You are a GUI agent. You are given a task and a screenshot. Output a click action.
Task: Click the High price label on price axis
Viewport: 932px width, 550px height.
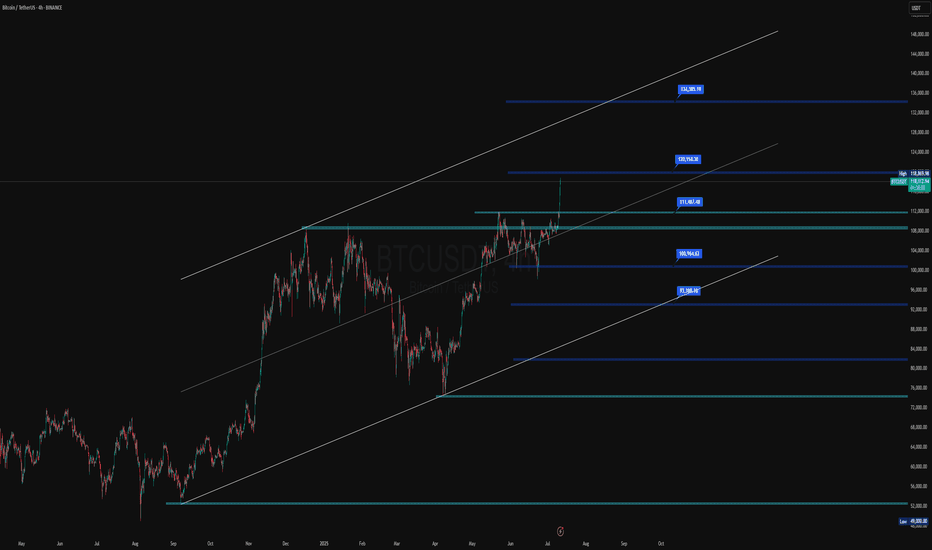click(x=914, y=174)
